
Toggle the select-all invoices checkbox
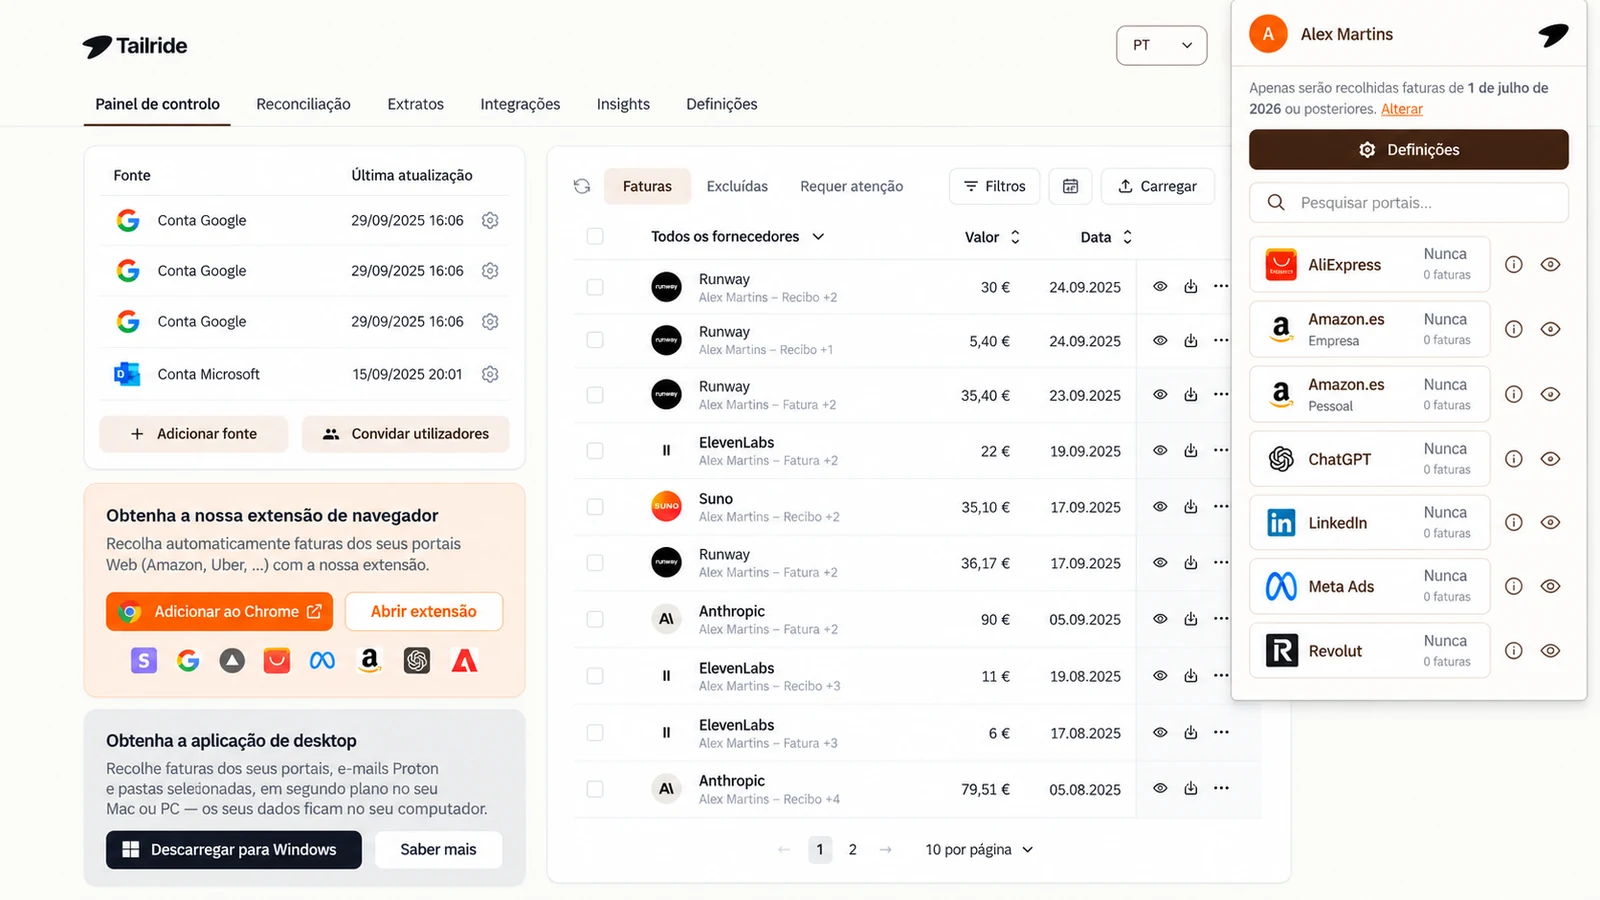pos(595,236)
